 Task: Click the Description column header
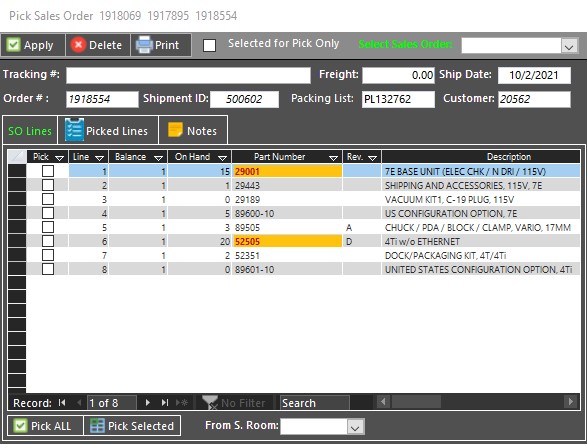(481, 156)
